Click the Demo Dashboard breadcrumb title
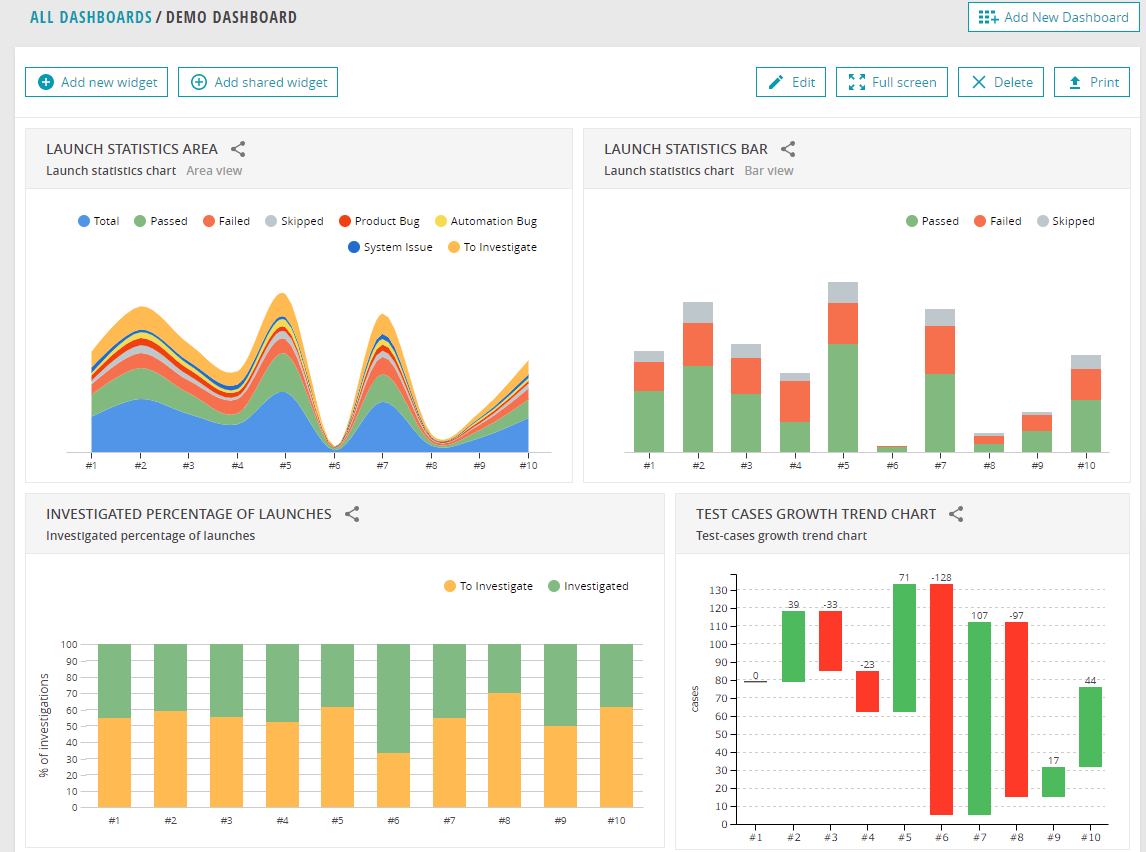Screen dimensions: 1146x852 coord(232,18)
